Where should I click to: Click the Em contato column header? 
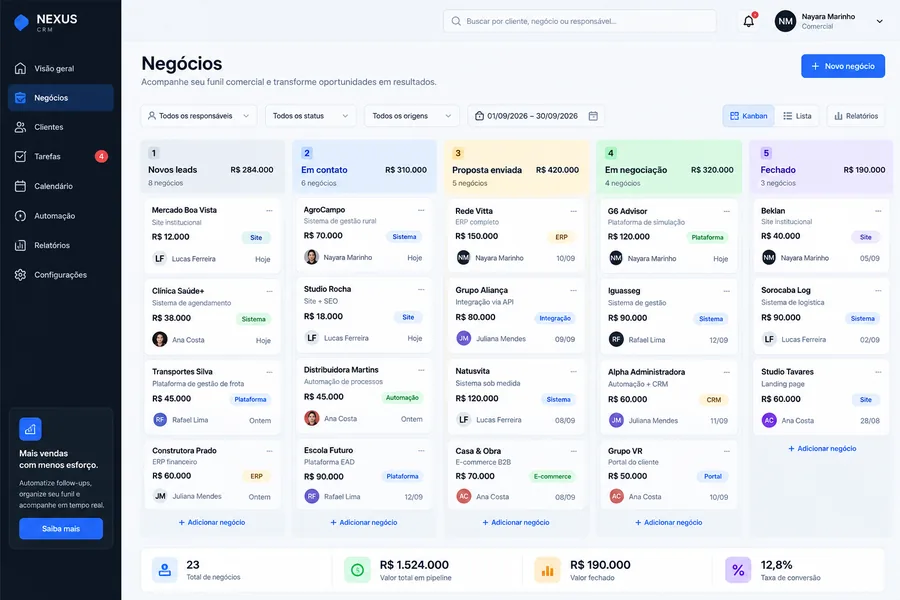click(364, 167)
